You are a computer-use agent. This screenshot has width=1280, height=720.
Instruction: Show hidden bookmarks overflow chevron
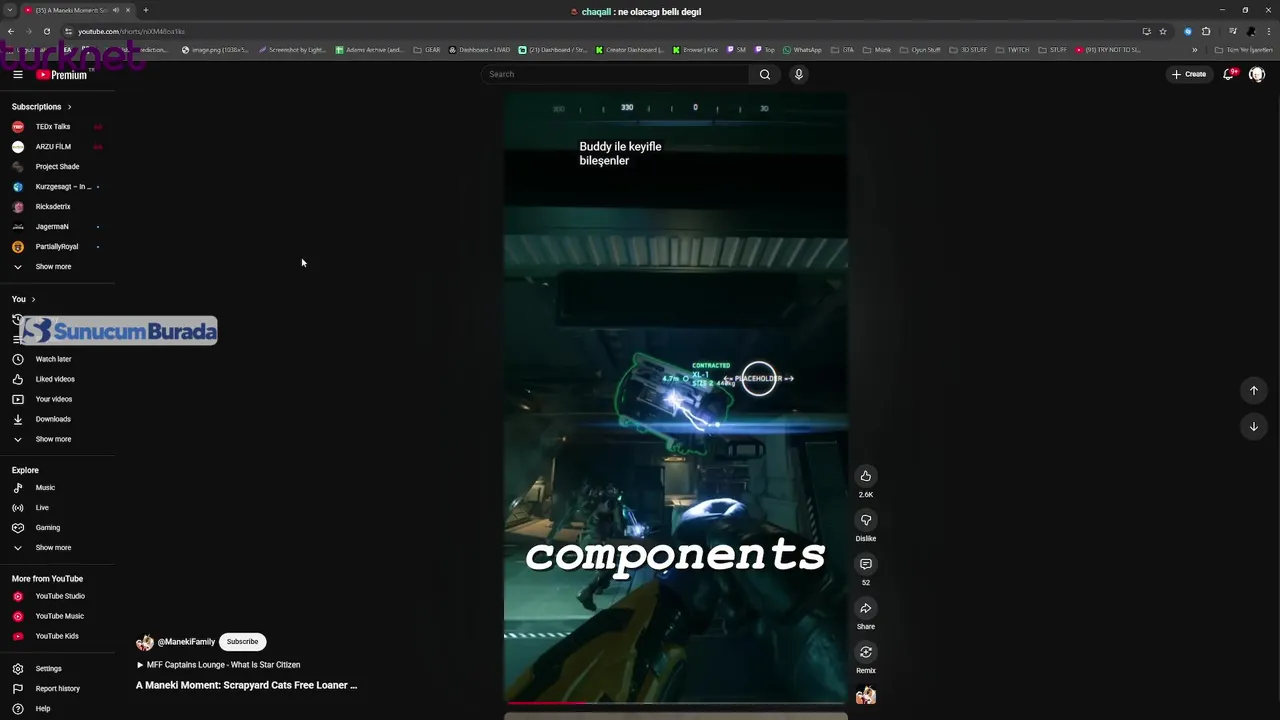(1194, 50)
